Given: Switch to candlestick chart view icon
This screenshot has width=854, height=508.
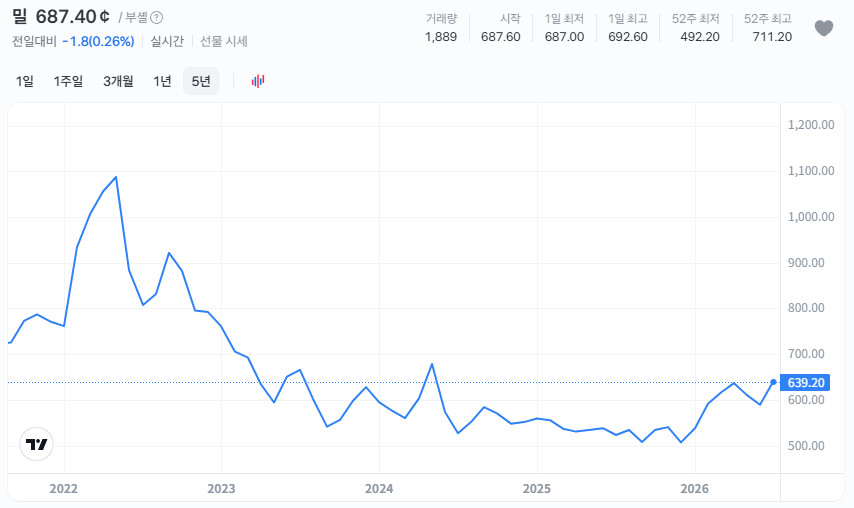Looking at the screenshot, I should tap(258, 81).
